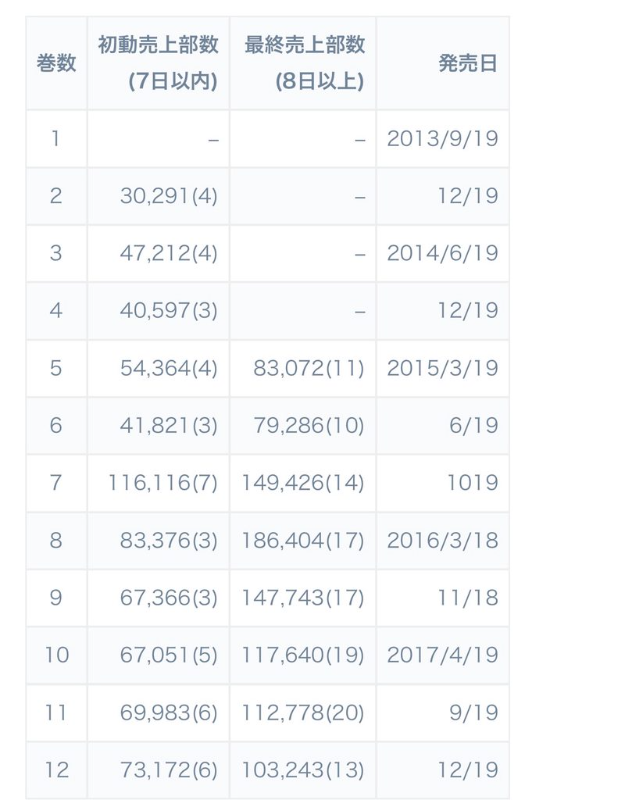The height and width of the screenshot is (800, 633).
Task: Click the 最終売上部数 column header
Action: (303, 63)
